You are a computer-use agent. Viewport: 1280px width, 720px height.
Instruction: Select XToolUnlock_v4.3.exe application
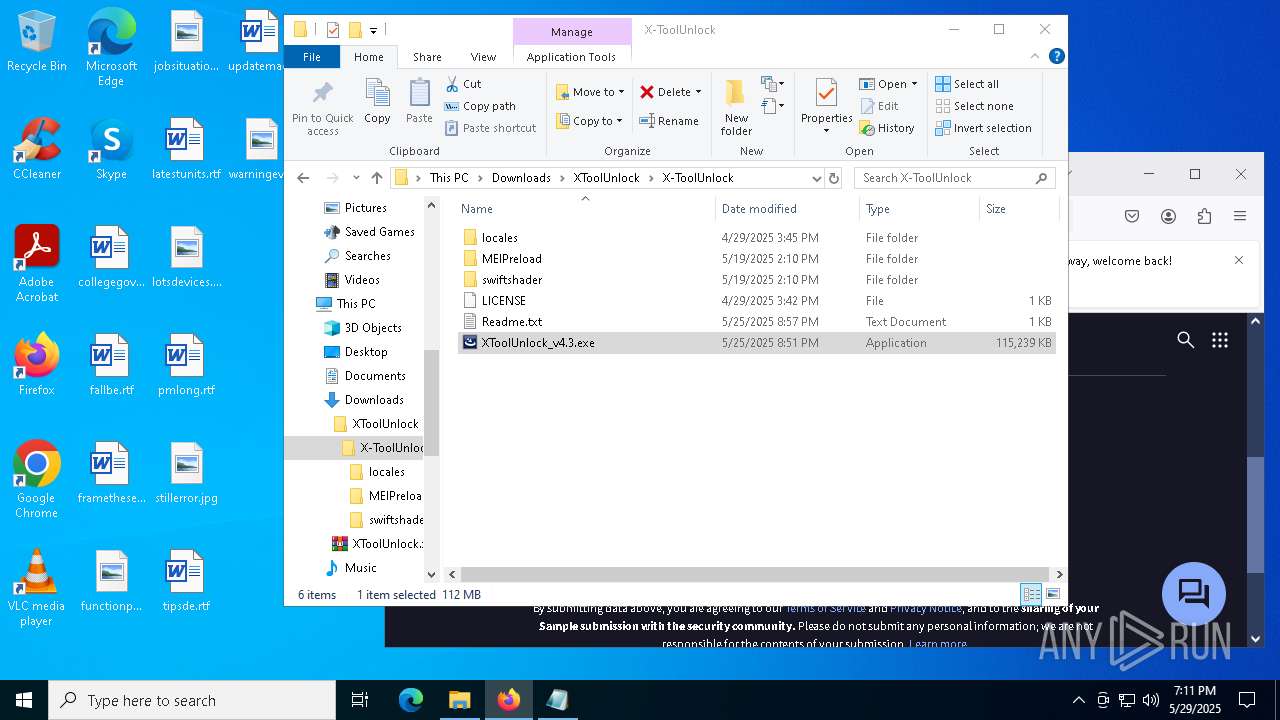coord(757,343)
